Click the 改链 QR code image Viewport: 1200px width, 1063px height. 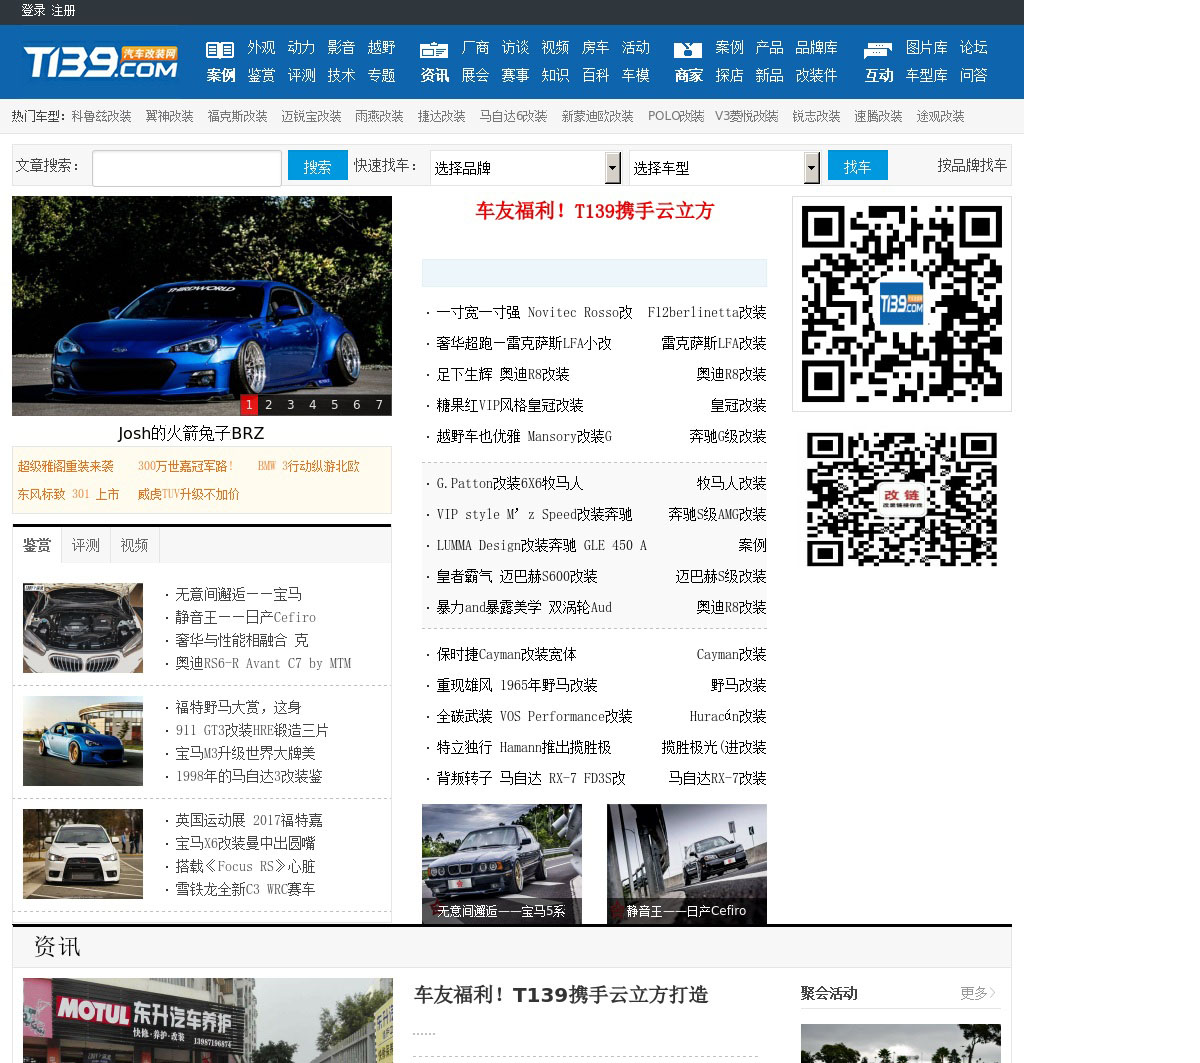[902, 499]
